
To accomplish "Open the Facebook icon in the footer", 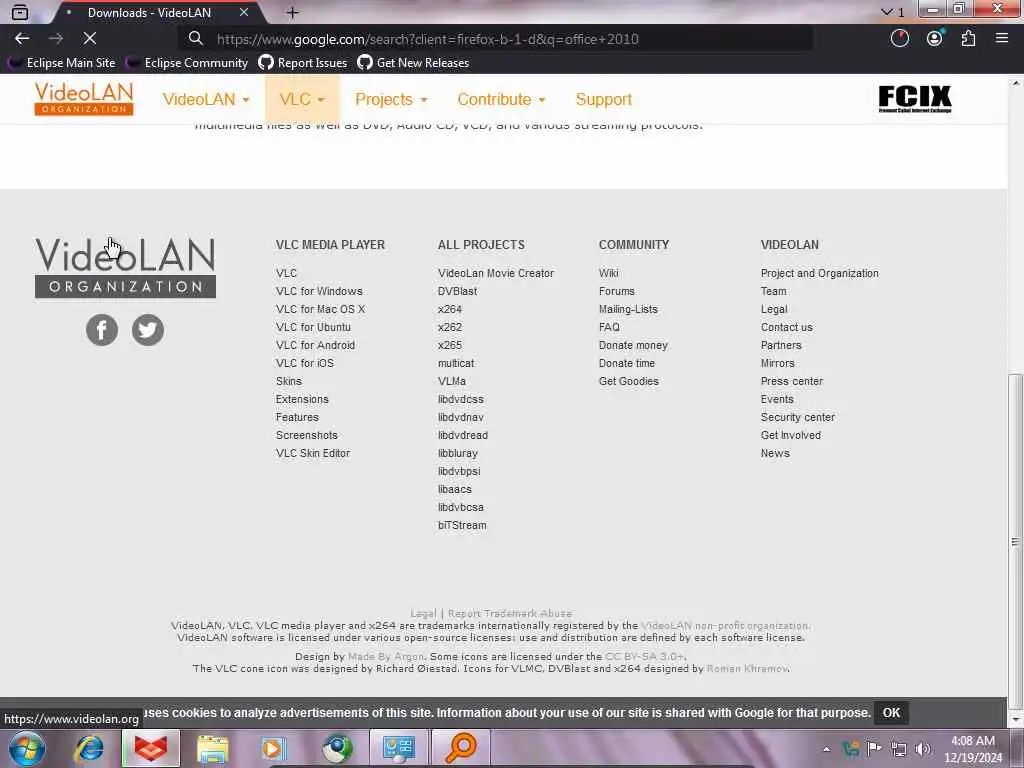I will (102, 330).
